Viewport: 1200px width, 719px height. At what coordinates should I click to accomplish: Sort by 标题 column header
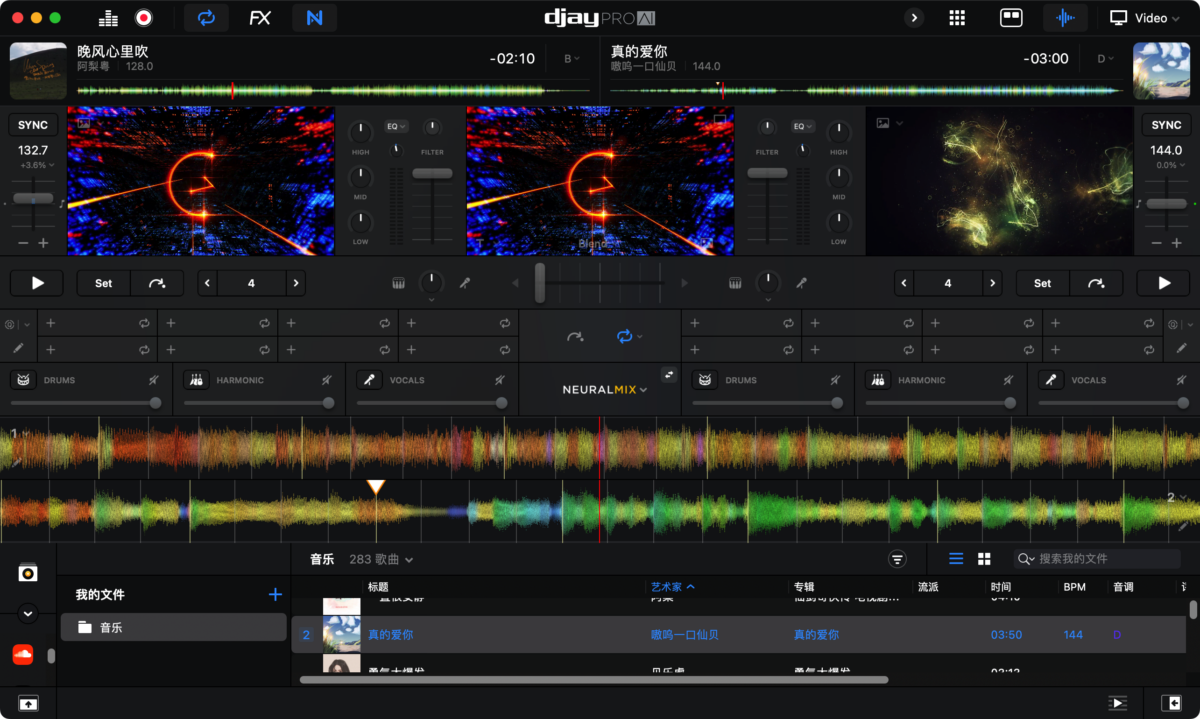tap(378, 587)
